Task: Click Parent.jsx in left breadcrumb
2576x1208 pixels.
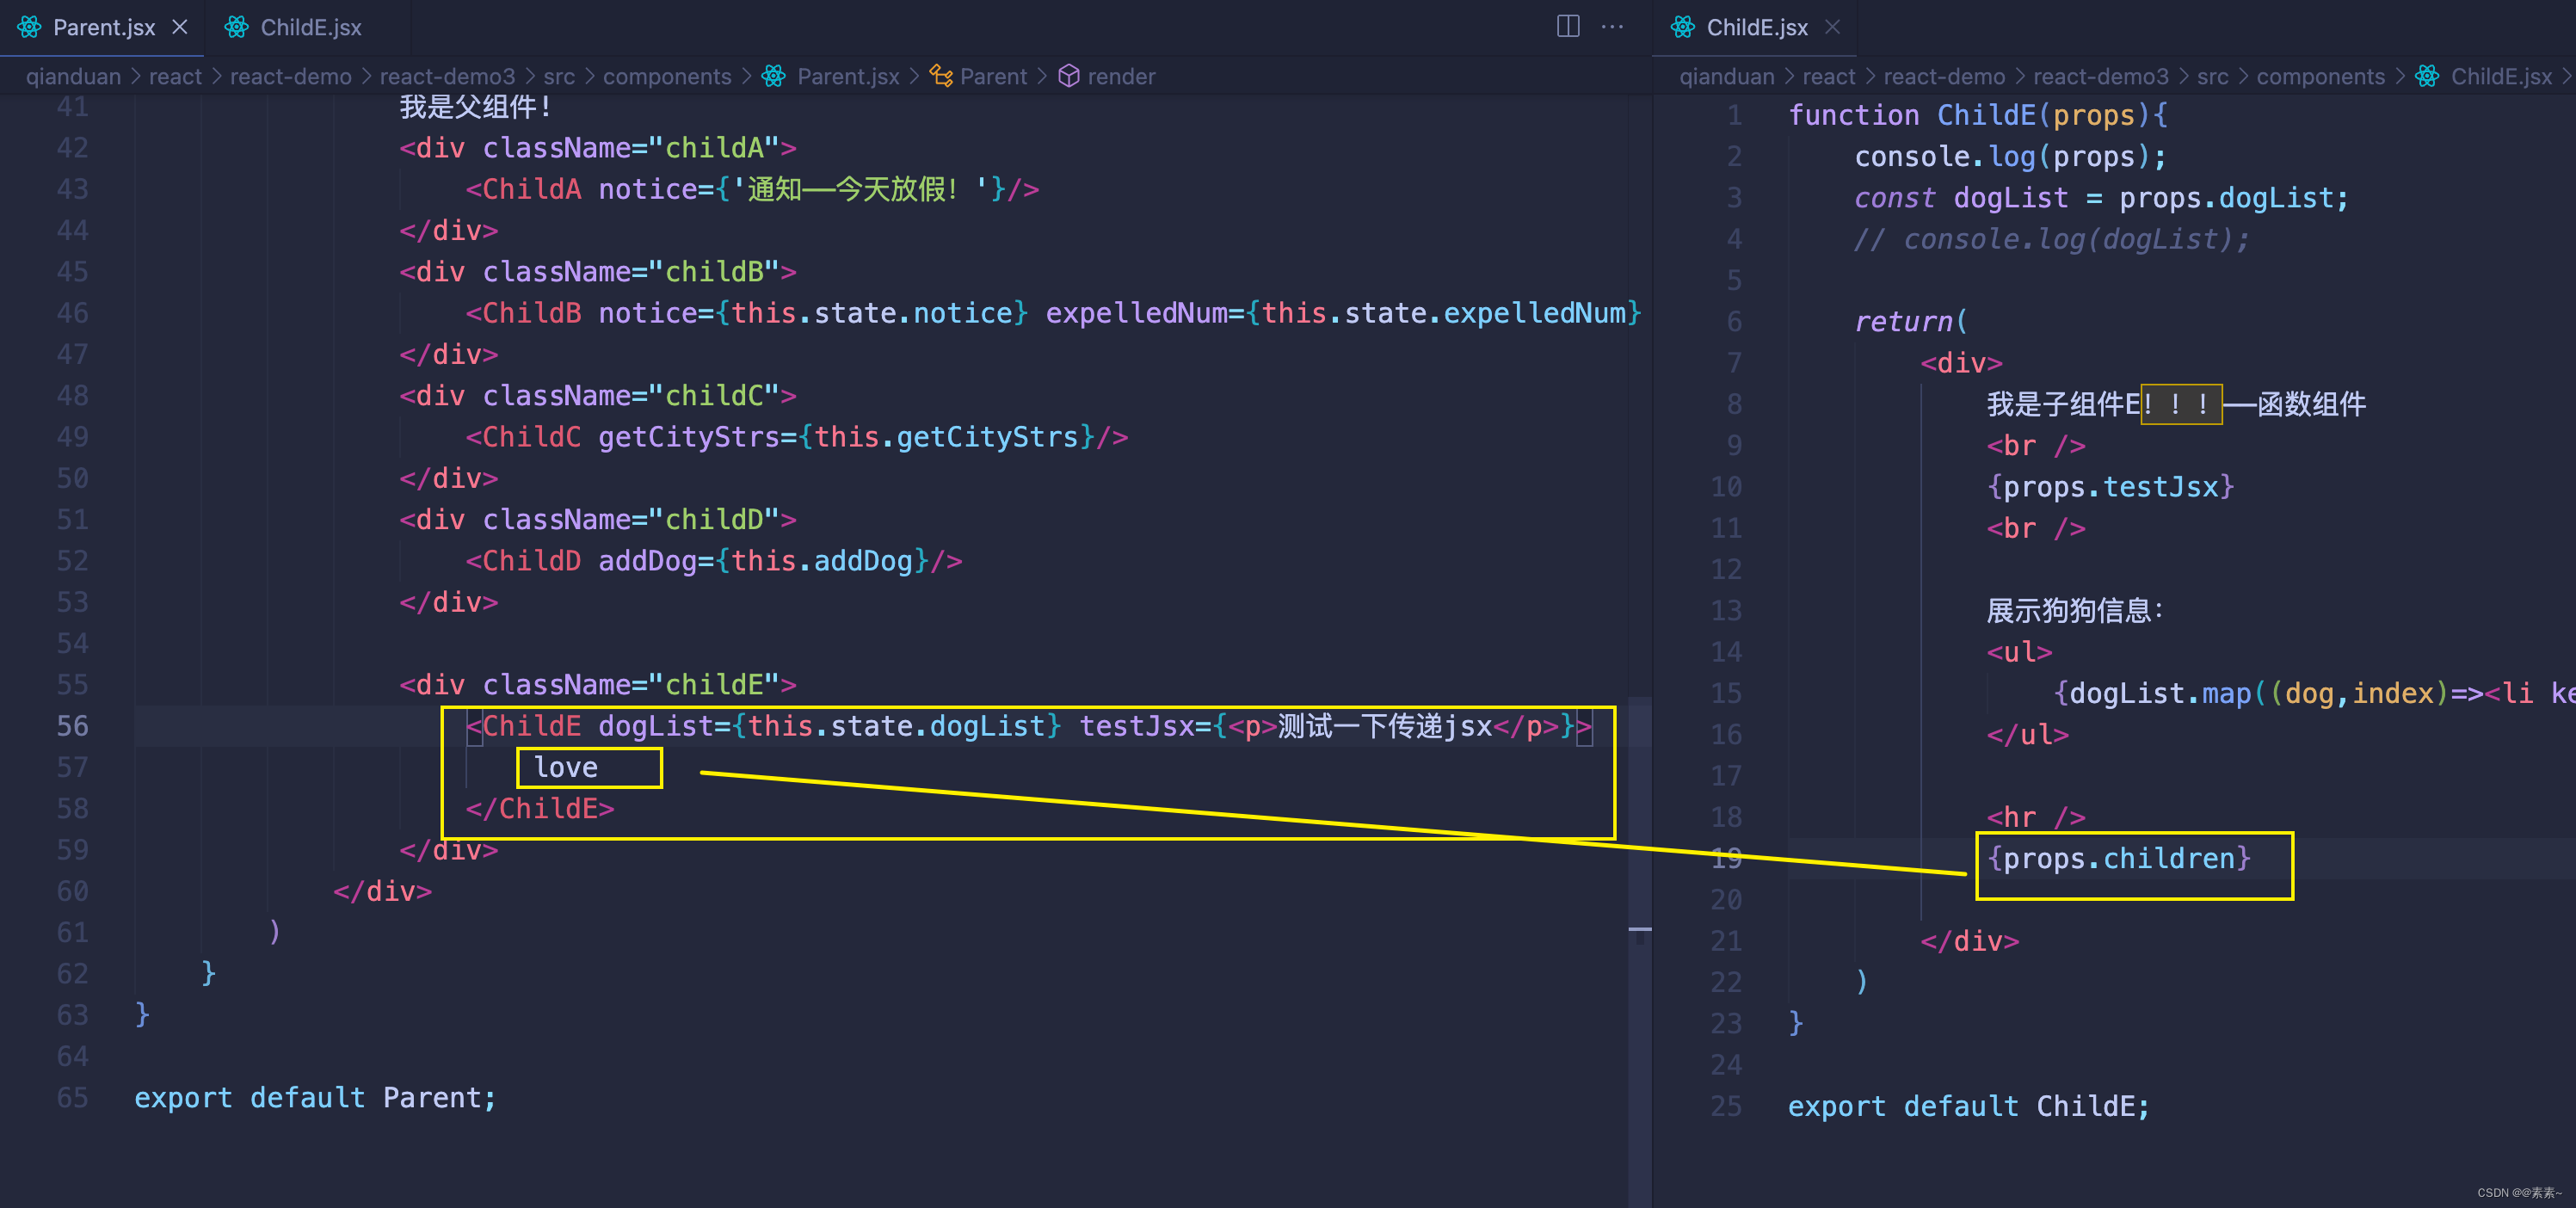Action: pyautogui.click(x=848, y=76)
